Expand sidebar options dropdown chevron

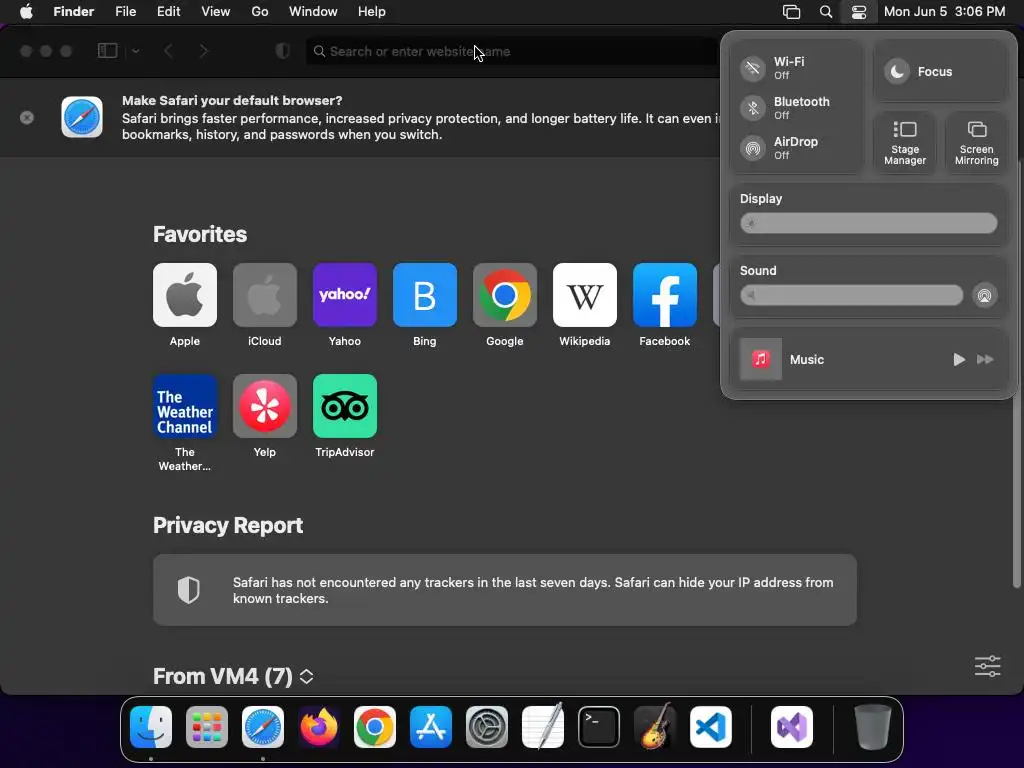(136, 51)
